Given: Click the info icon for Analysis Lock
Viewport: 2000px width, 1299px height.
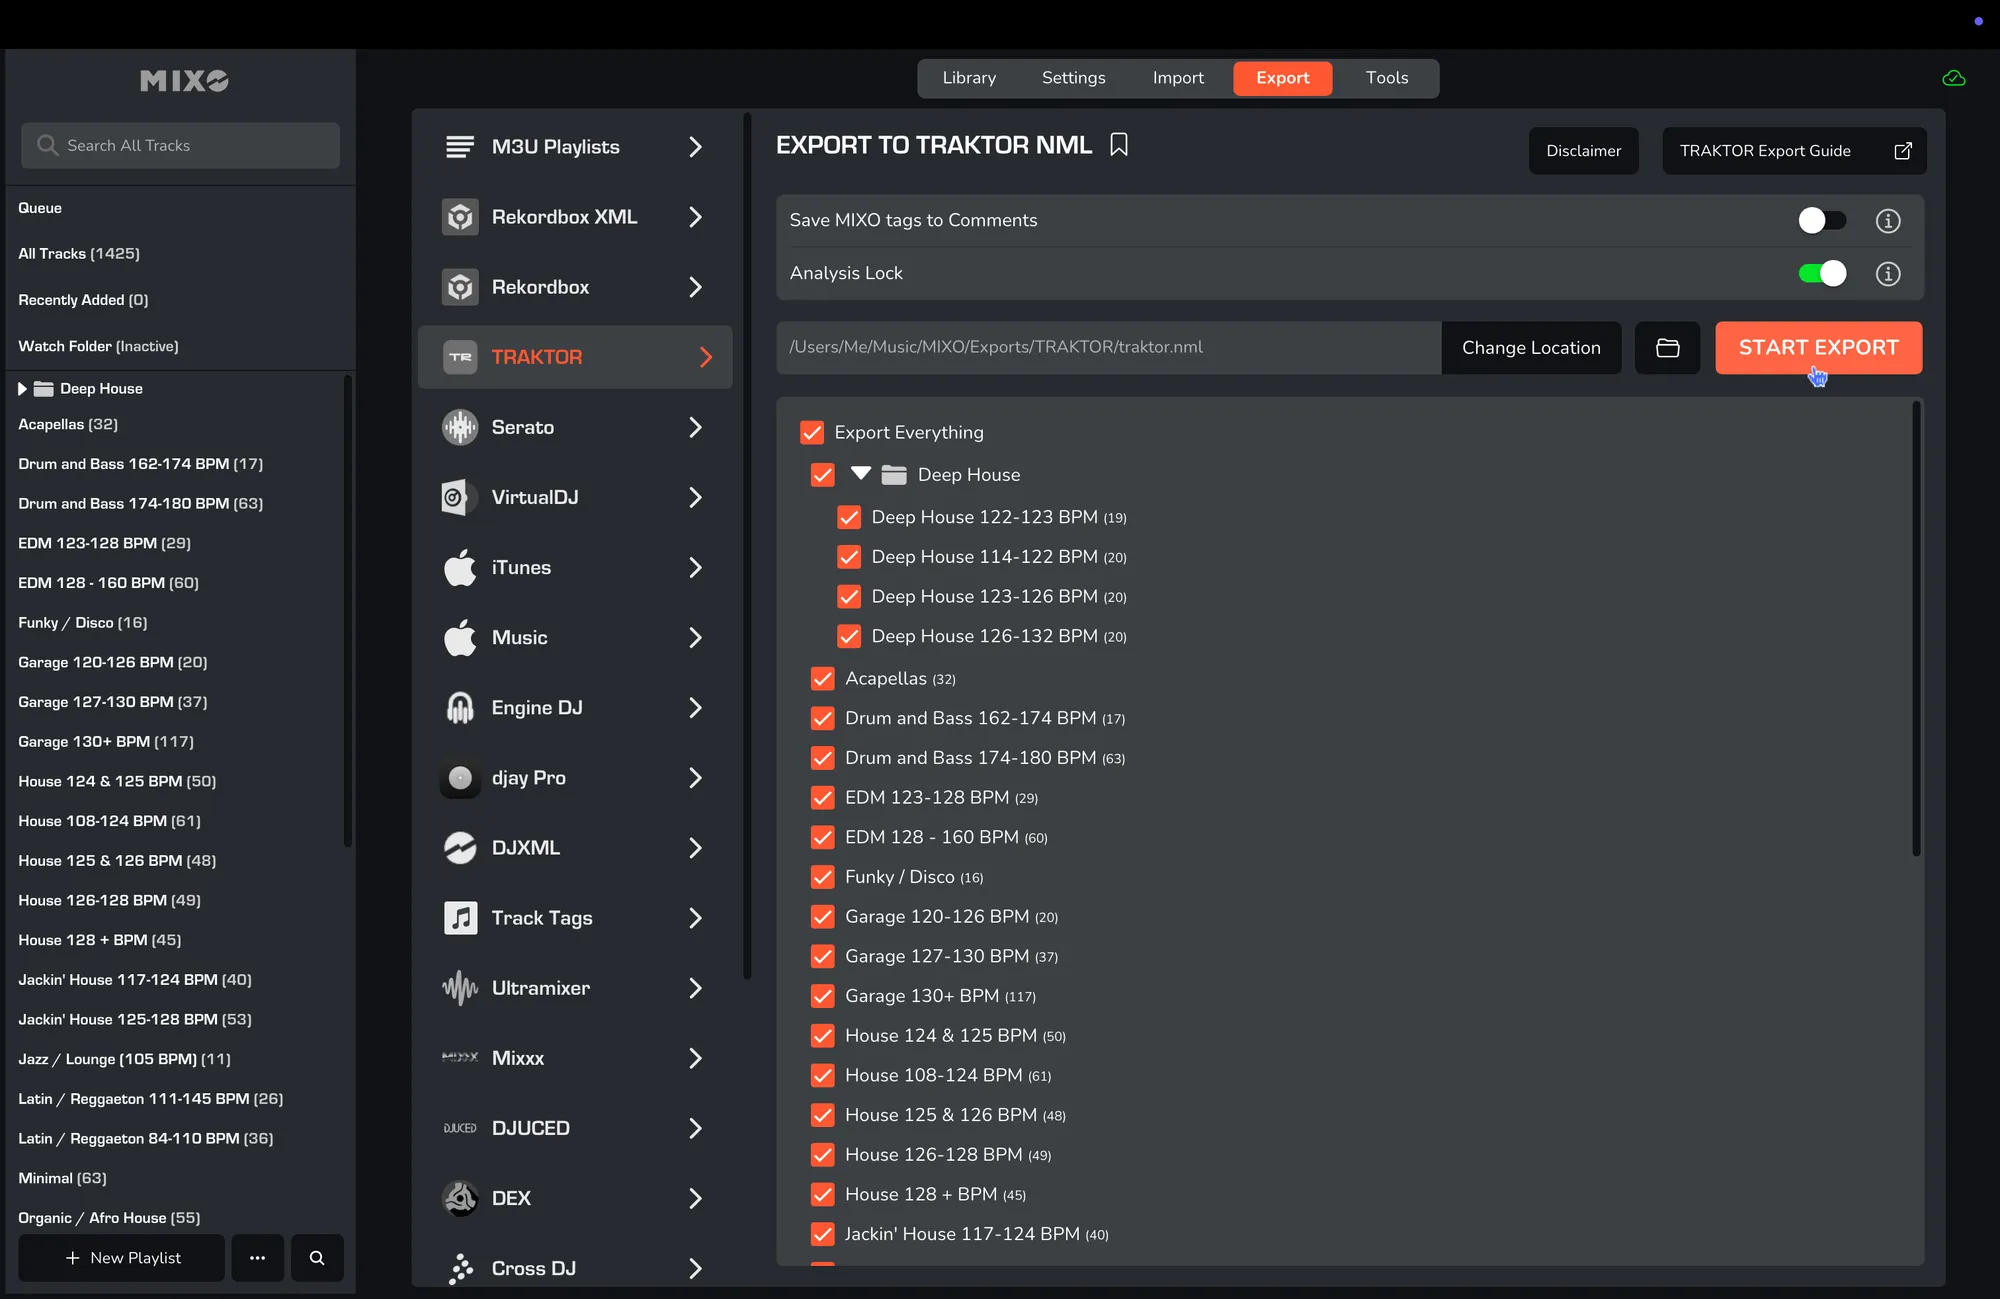Looking at the screenshot, I should coord(1887,274).
